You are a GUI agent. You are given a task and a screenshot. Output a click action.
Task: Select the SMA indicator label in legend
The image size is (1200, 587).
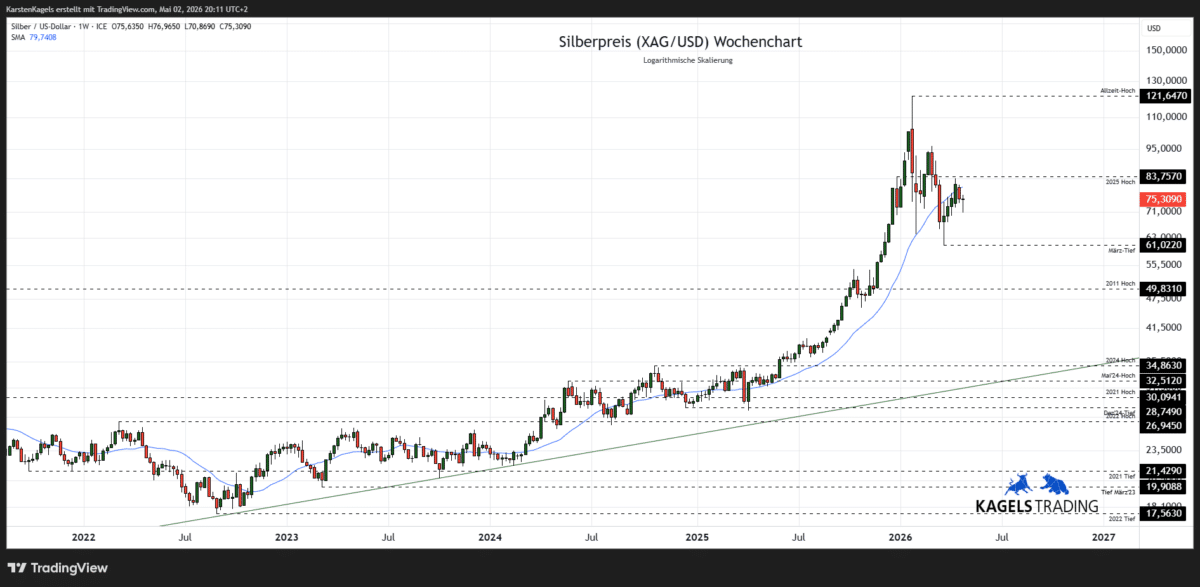point(17,37)
